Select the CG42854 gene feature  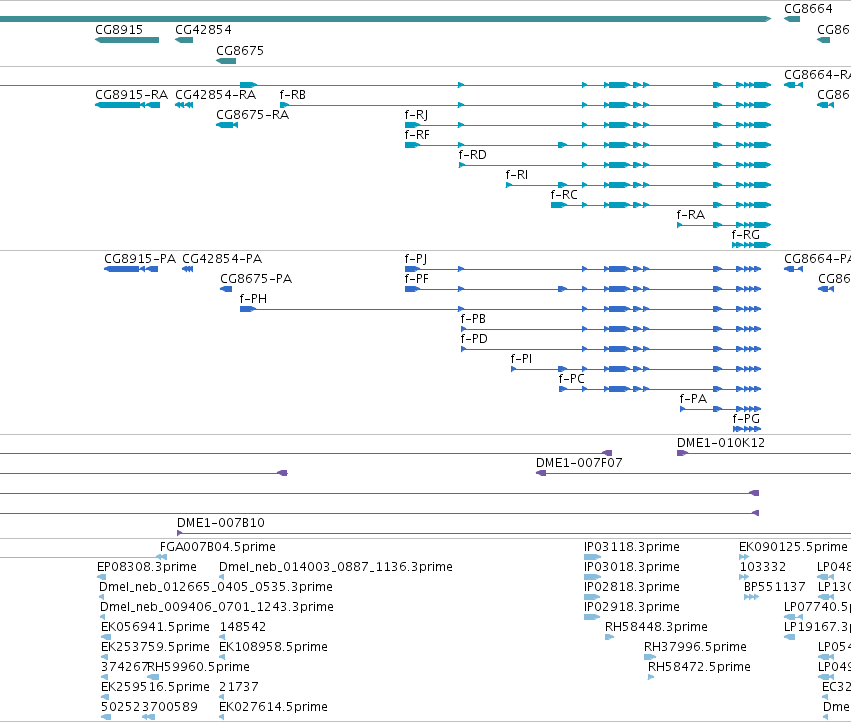click(x=184, y=40)
